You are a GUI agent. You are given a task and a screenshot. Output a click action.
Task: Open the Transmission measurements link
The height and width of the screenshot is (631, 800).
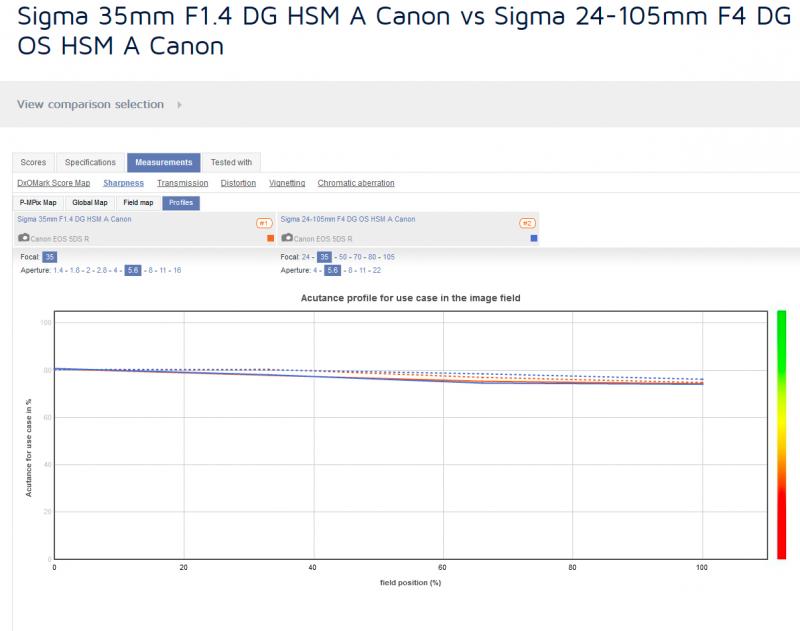click(183, 183)
